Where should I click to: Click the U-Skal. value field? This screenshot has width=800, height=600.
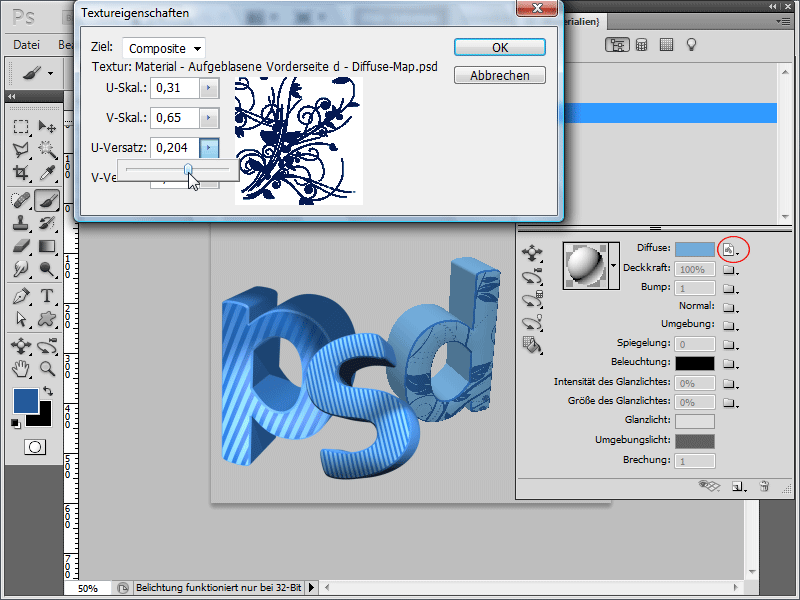click(x=174, y=88)
